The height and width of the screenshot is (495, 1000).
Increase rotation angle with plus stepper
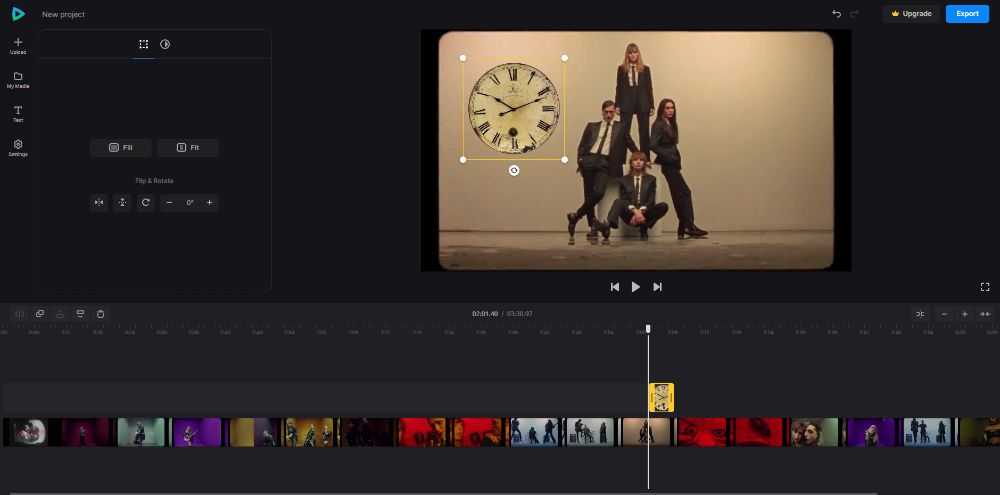pyautogui.click(x=209, y=203)
